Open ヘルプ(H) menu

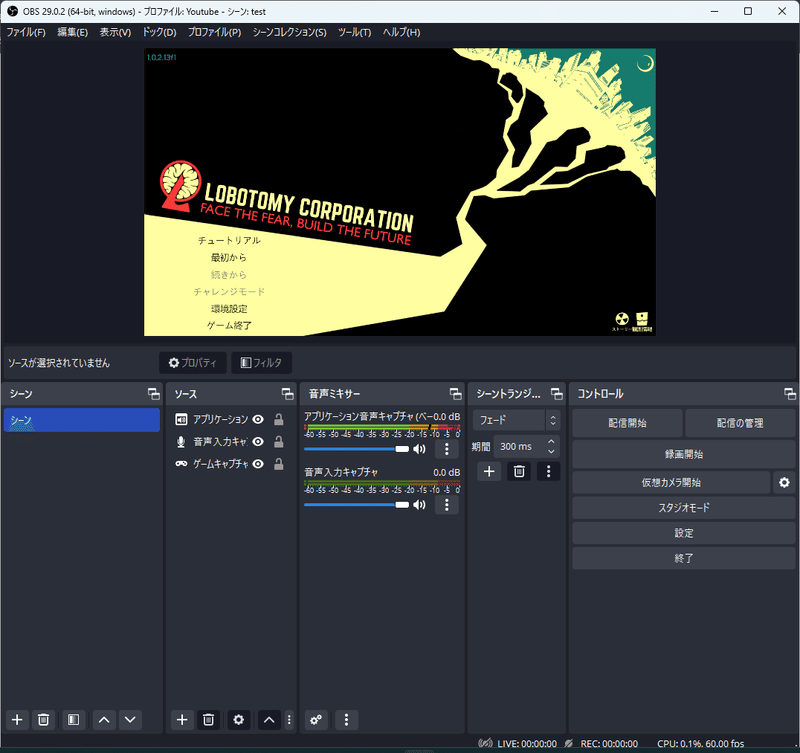[x=402, y=32]
